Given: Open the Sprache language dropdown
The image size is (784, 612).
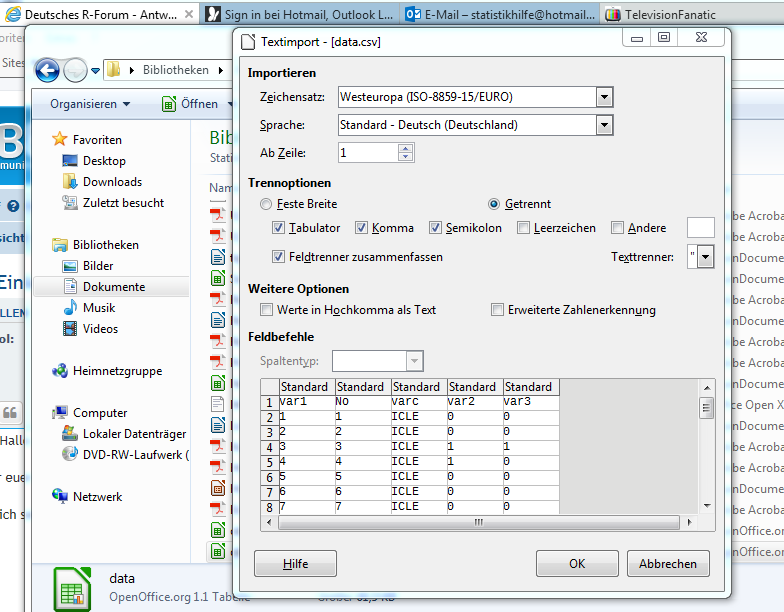Looking at the screenshot, I should (604, 125).
